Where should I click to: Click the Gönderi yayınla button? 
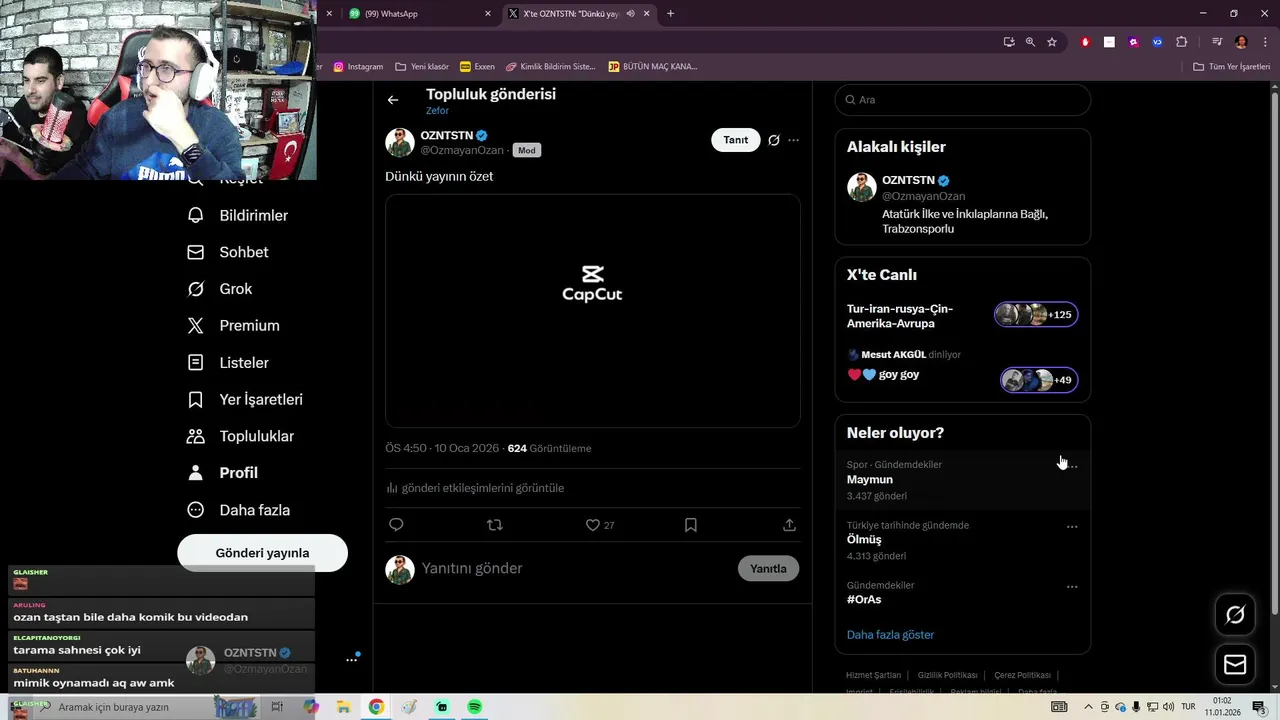tap(262, 553)
